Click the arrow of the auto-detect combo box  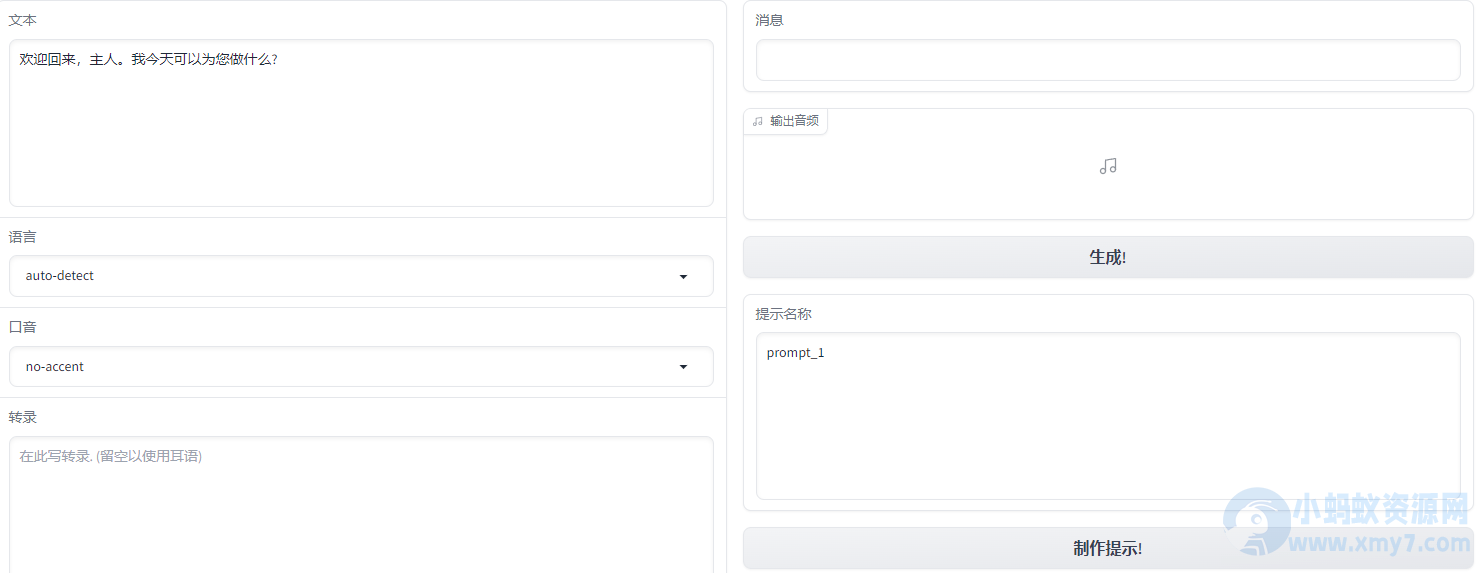[683, 276]
